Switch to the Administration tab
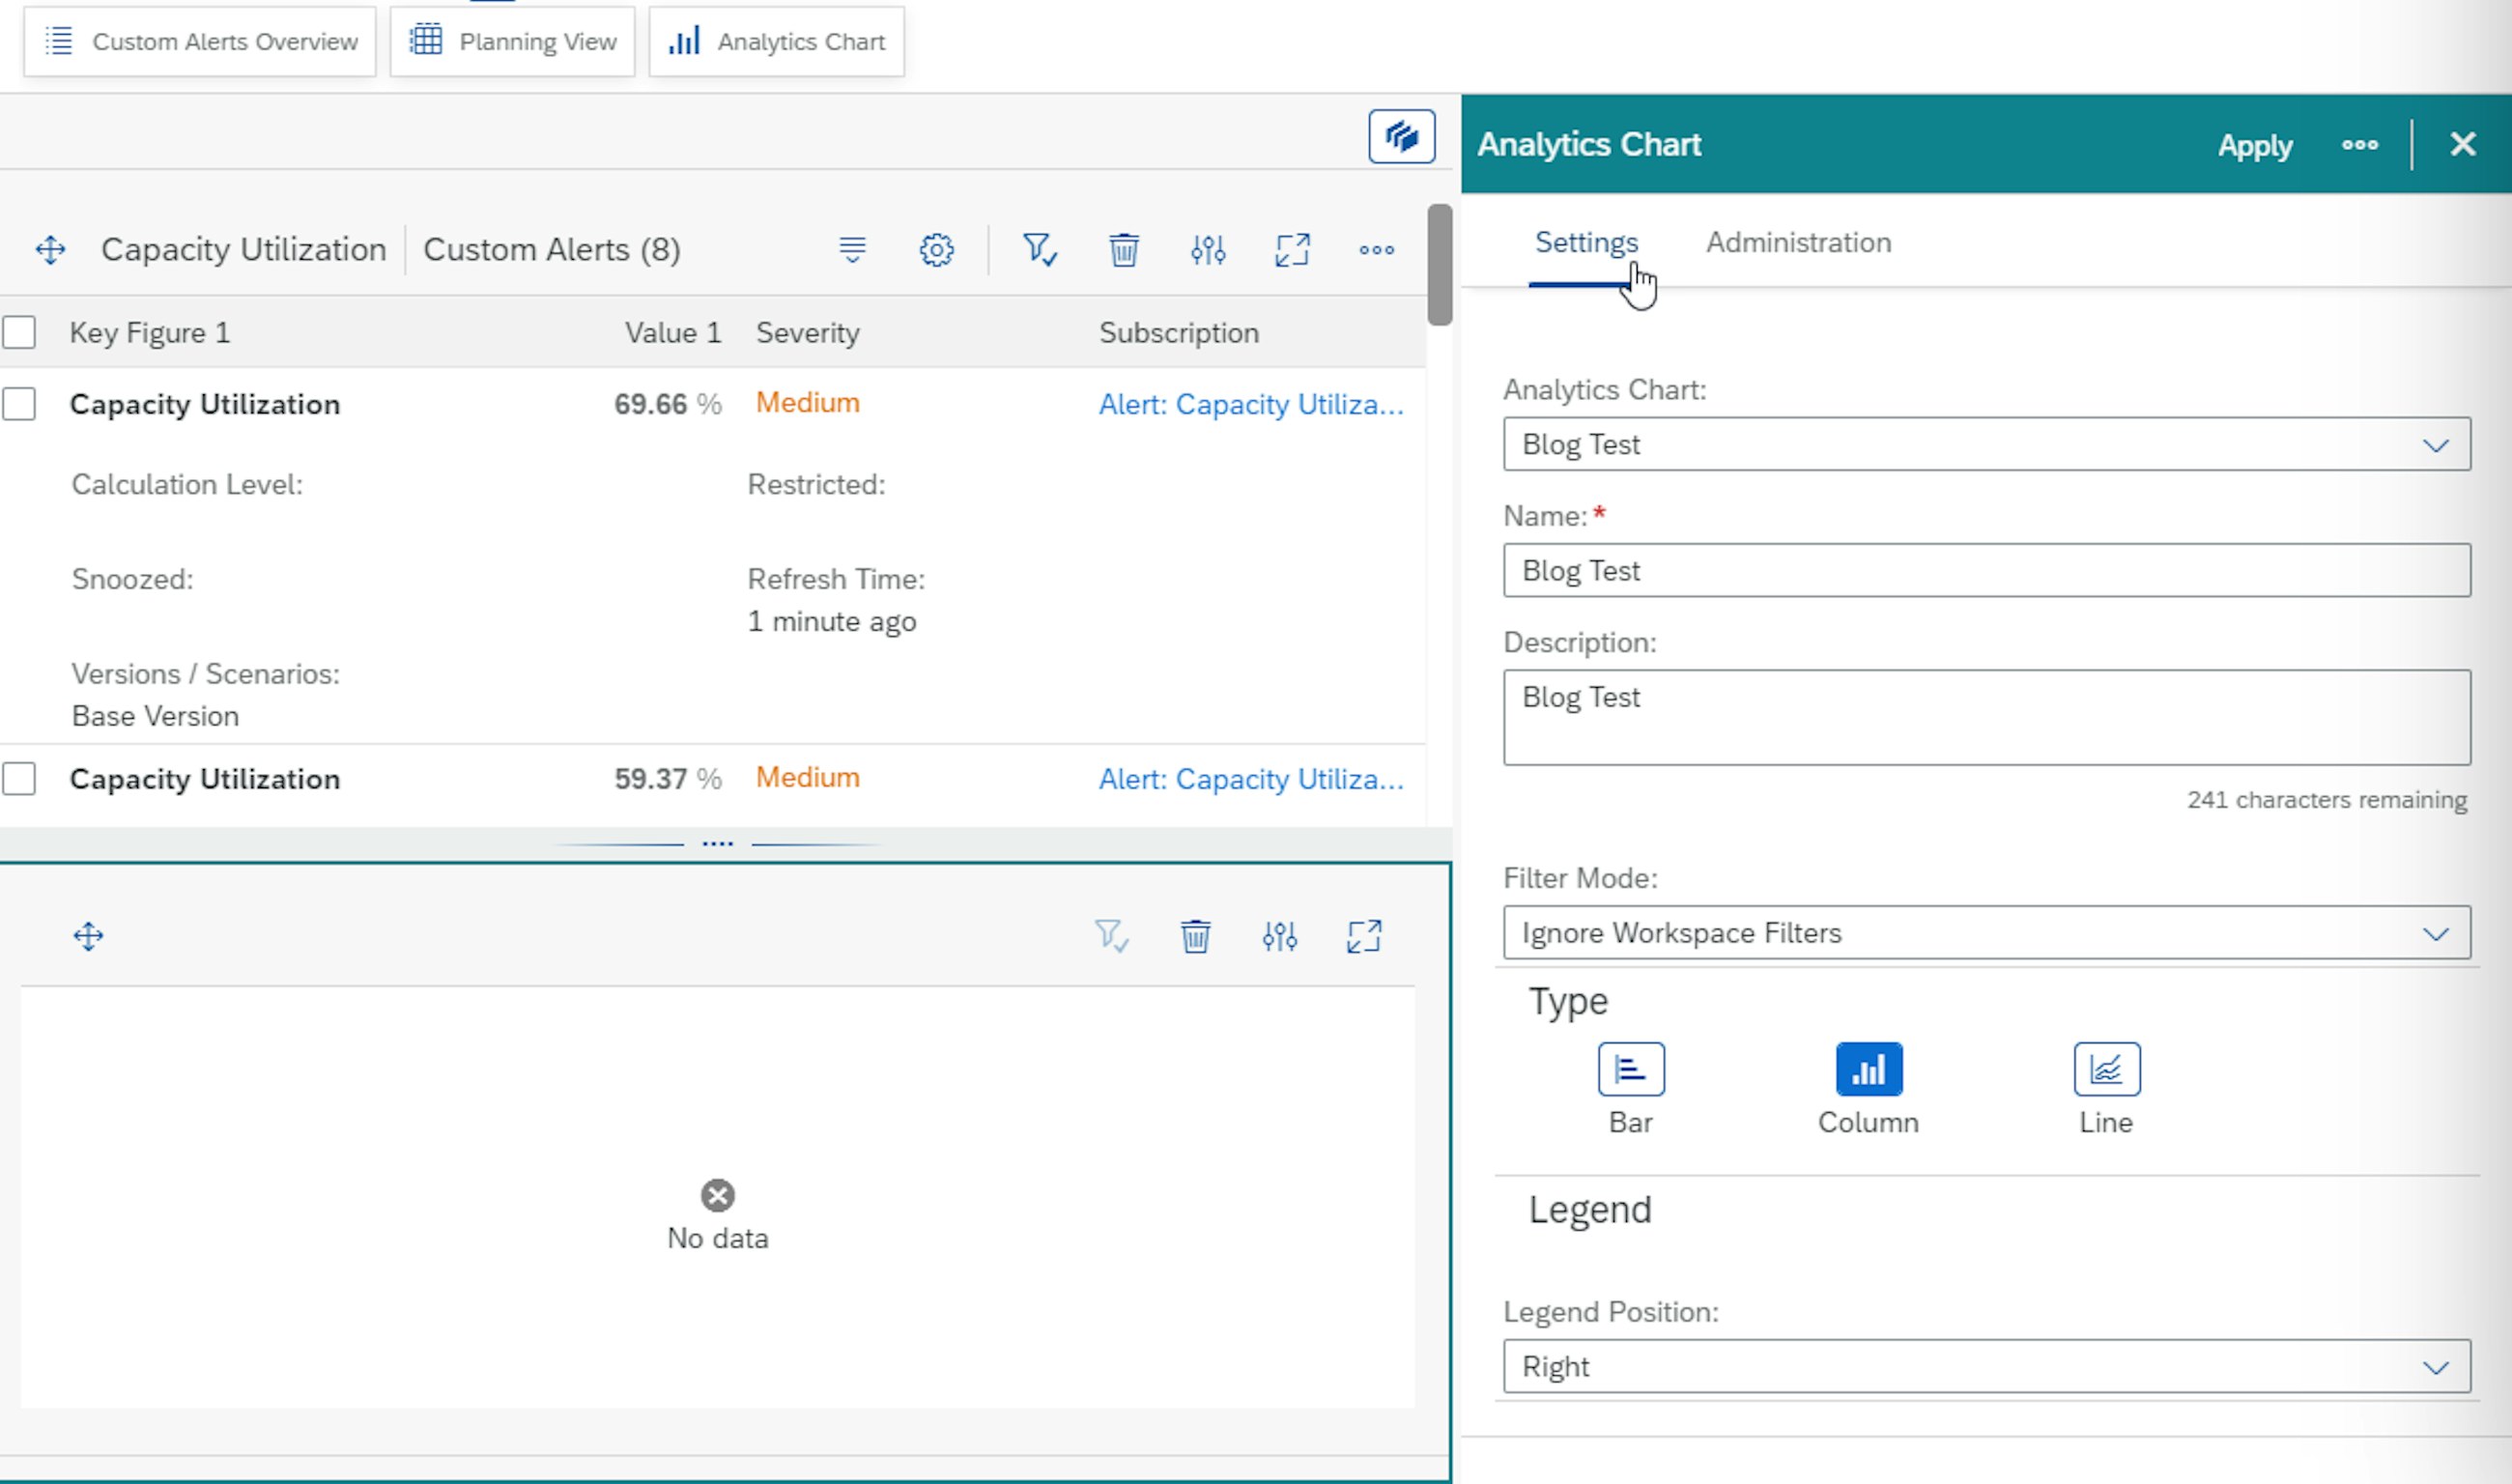Screen dimensions: 2512x1484 (1799, 243)
